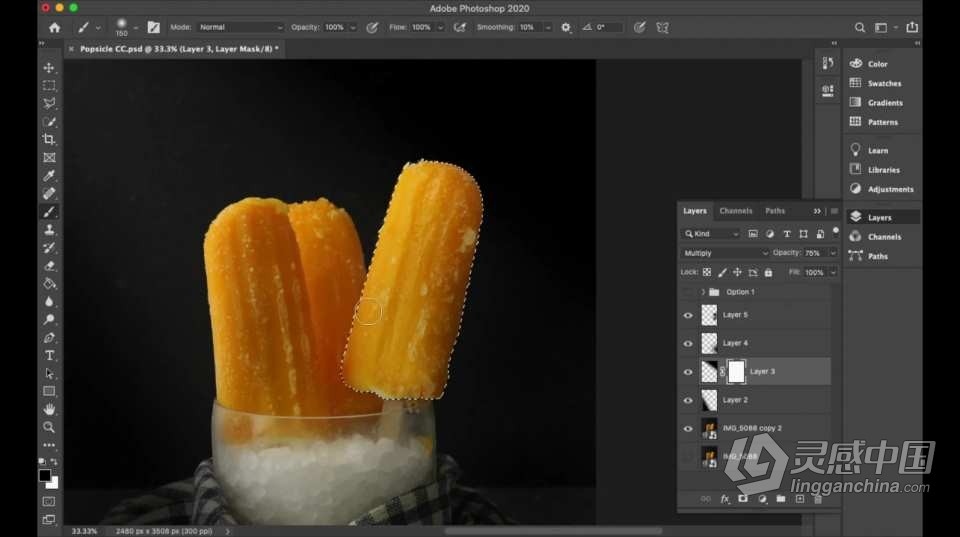Open the Layers panel flyout menu

(x=834, y=211)
